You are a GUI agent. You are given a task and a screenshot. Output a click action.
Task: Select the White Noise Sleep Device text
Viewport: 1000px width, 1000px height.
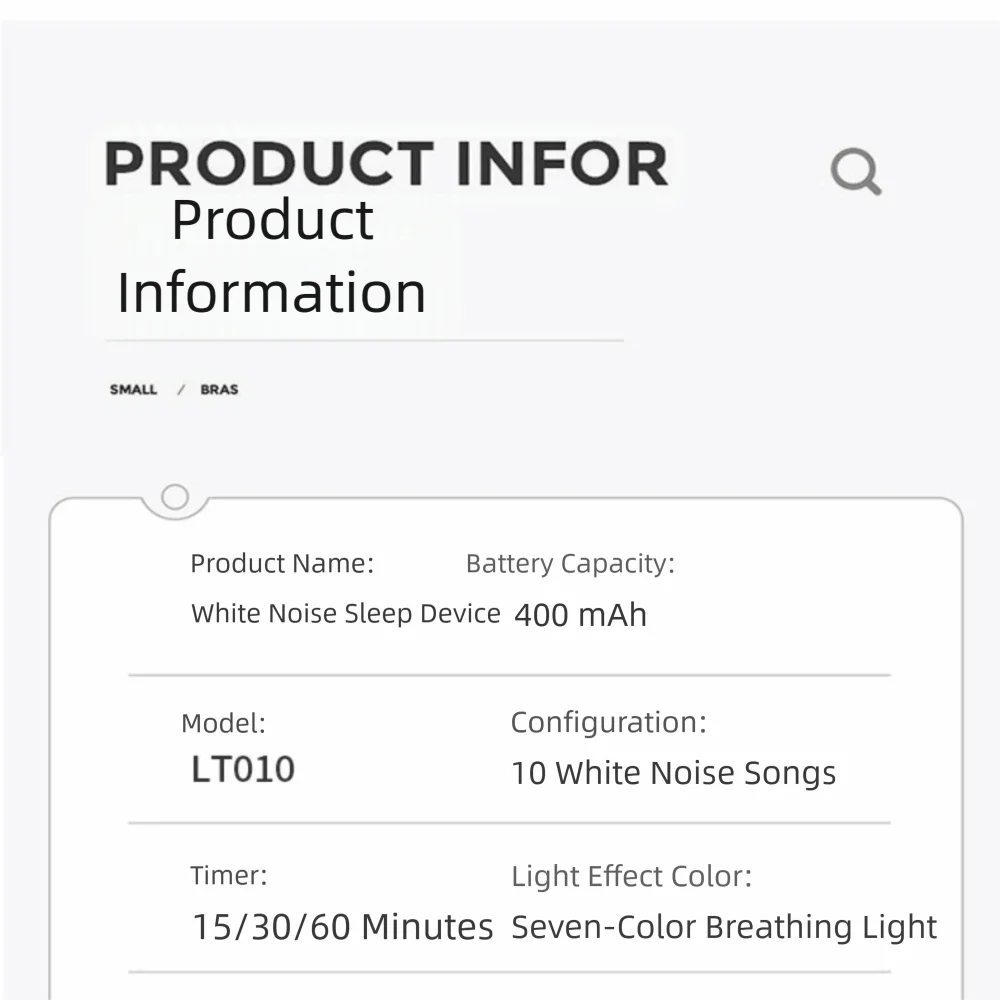(345, 613)
